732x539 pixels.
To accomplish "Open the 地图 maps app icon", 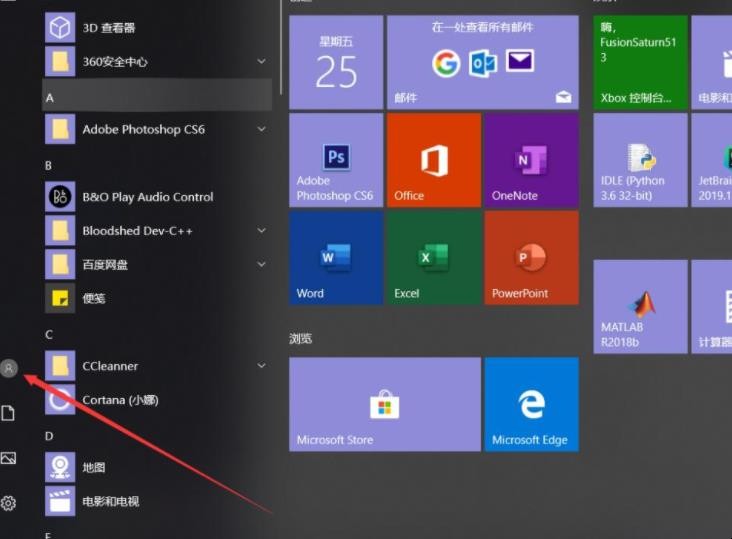I will pos(60,467).
